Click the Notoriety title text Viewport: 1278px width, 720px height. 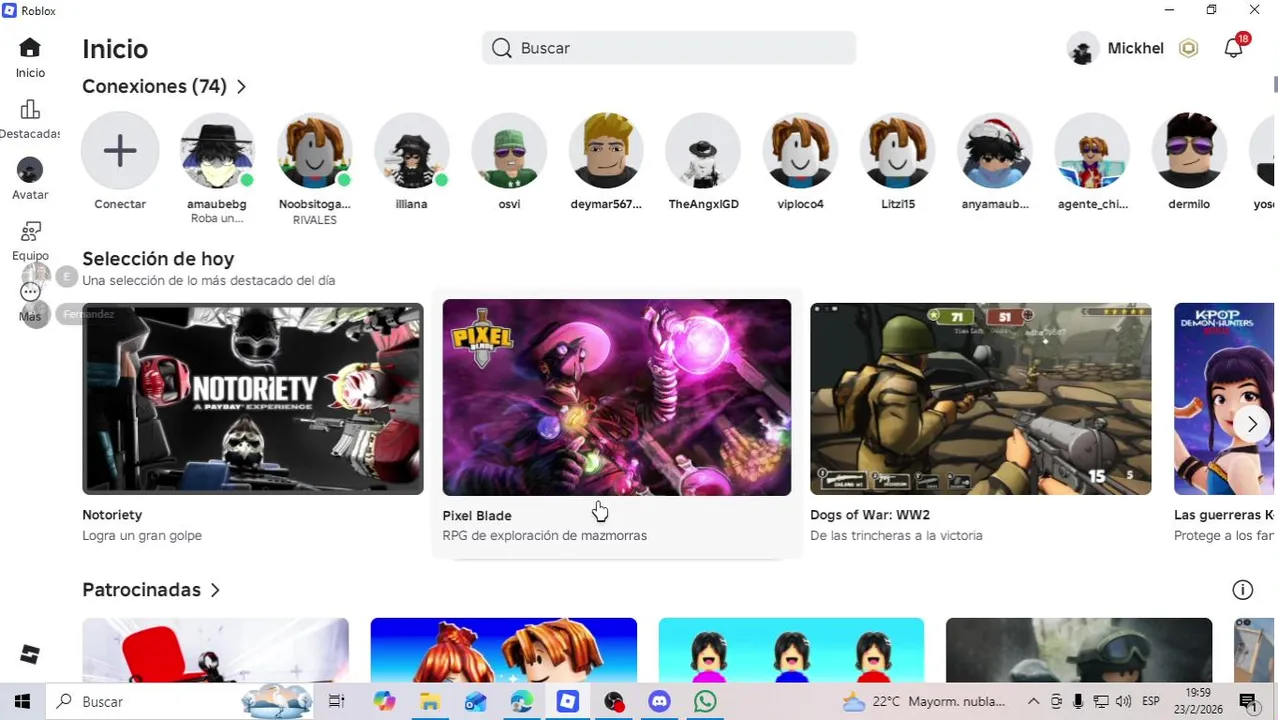[x=112, y=515]
